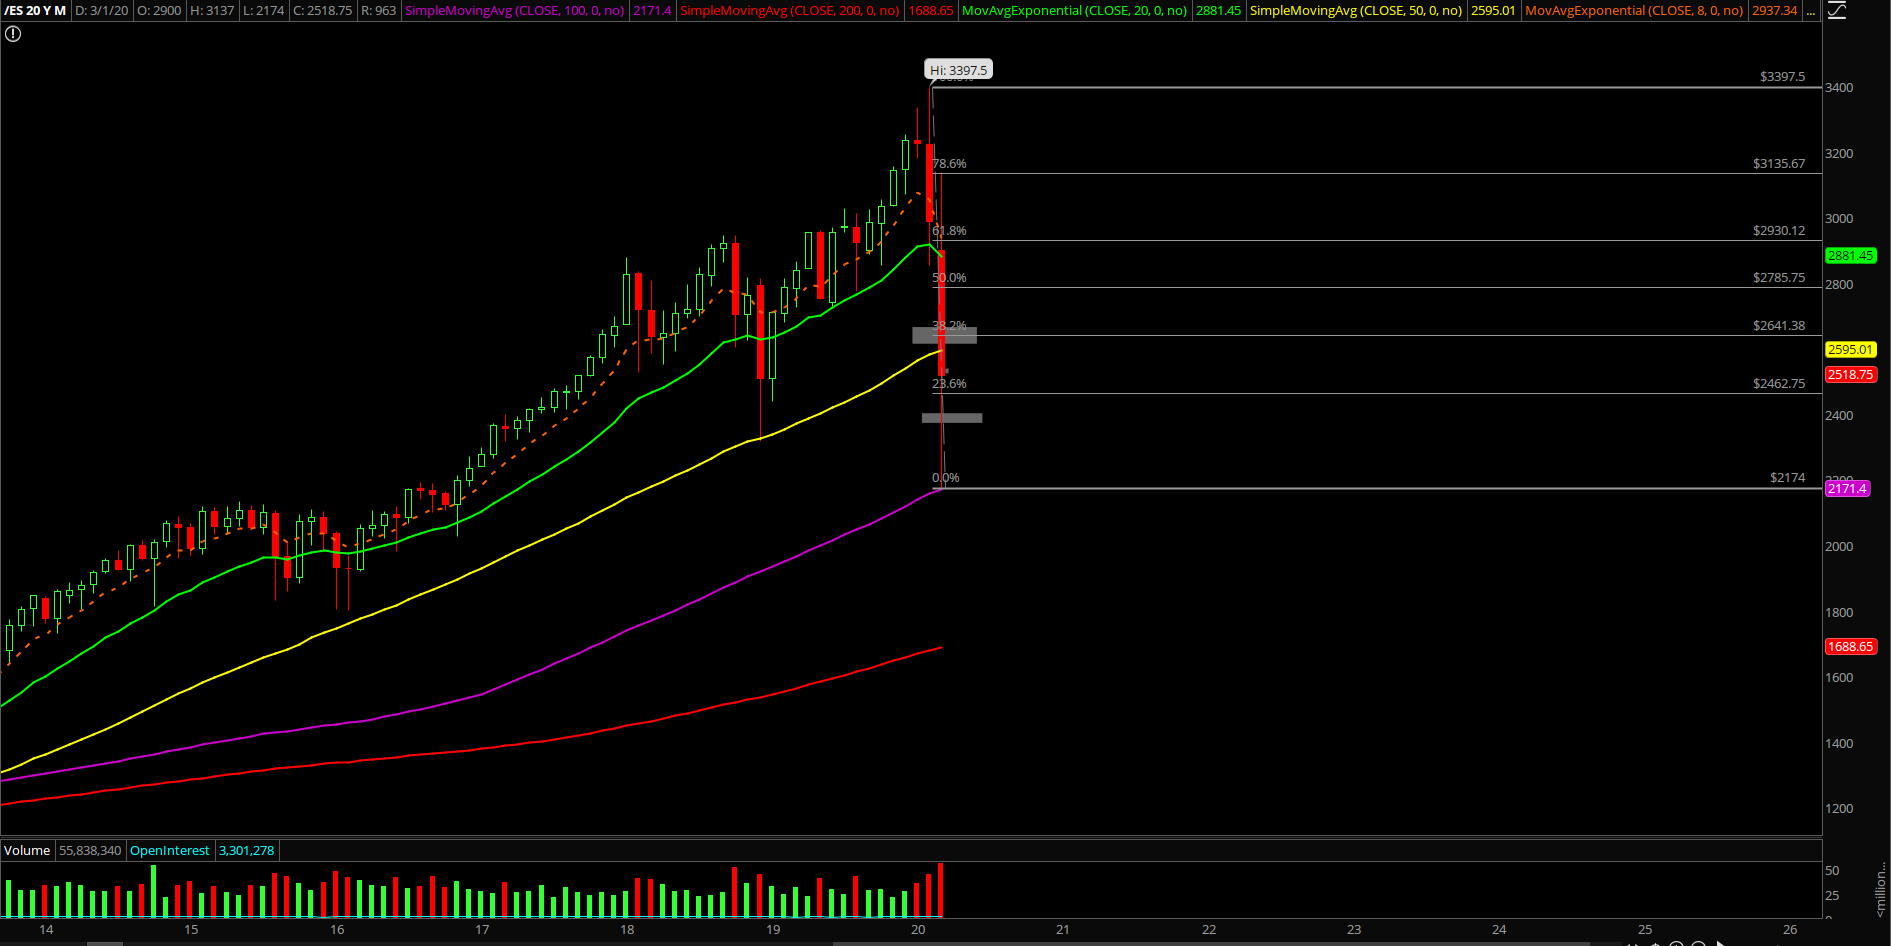This screenshot has height=946, width=1891.
Task: Click the horizontal scrollbar thumb at bottom left
Action: click(104, 943)
